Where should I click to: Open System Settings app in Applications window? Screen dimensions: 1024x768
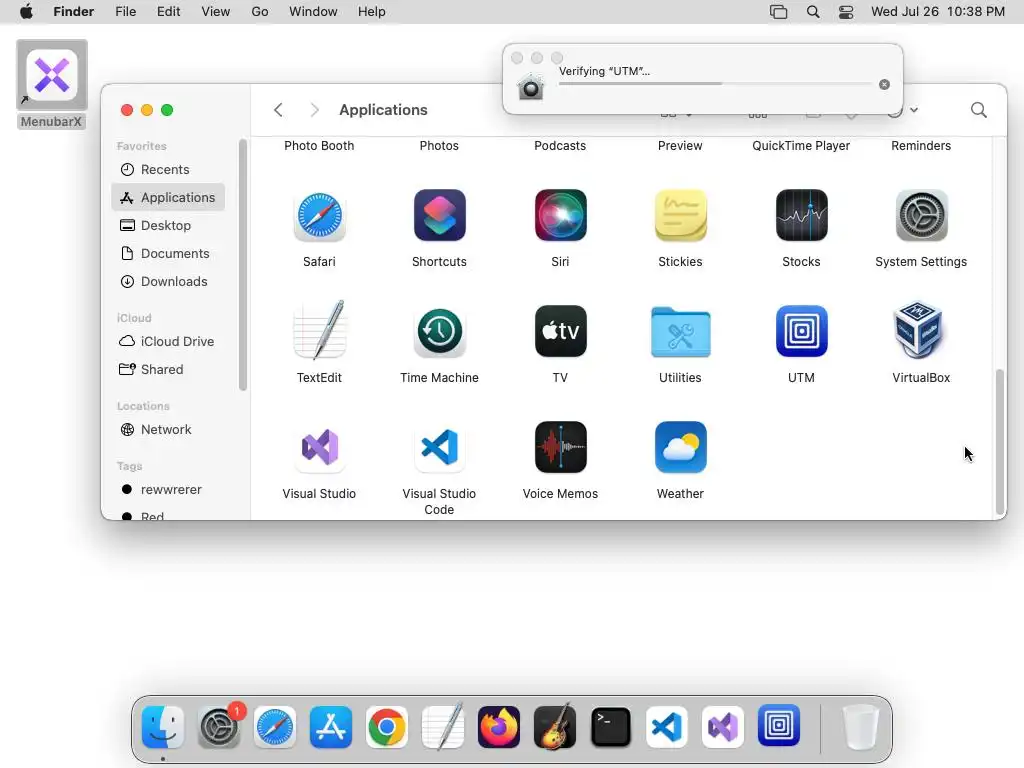921,216
